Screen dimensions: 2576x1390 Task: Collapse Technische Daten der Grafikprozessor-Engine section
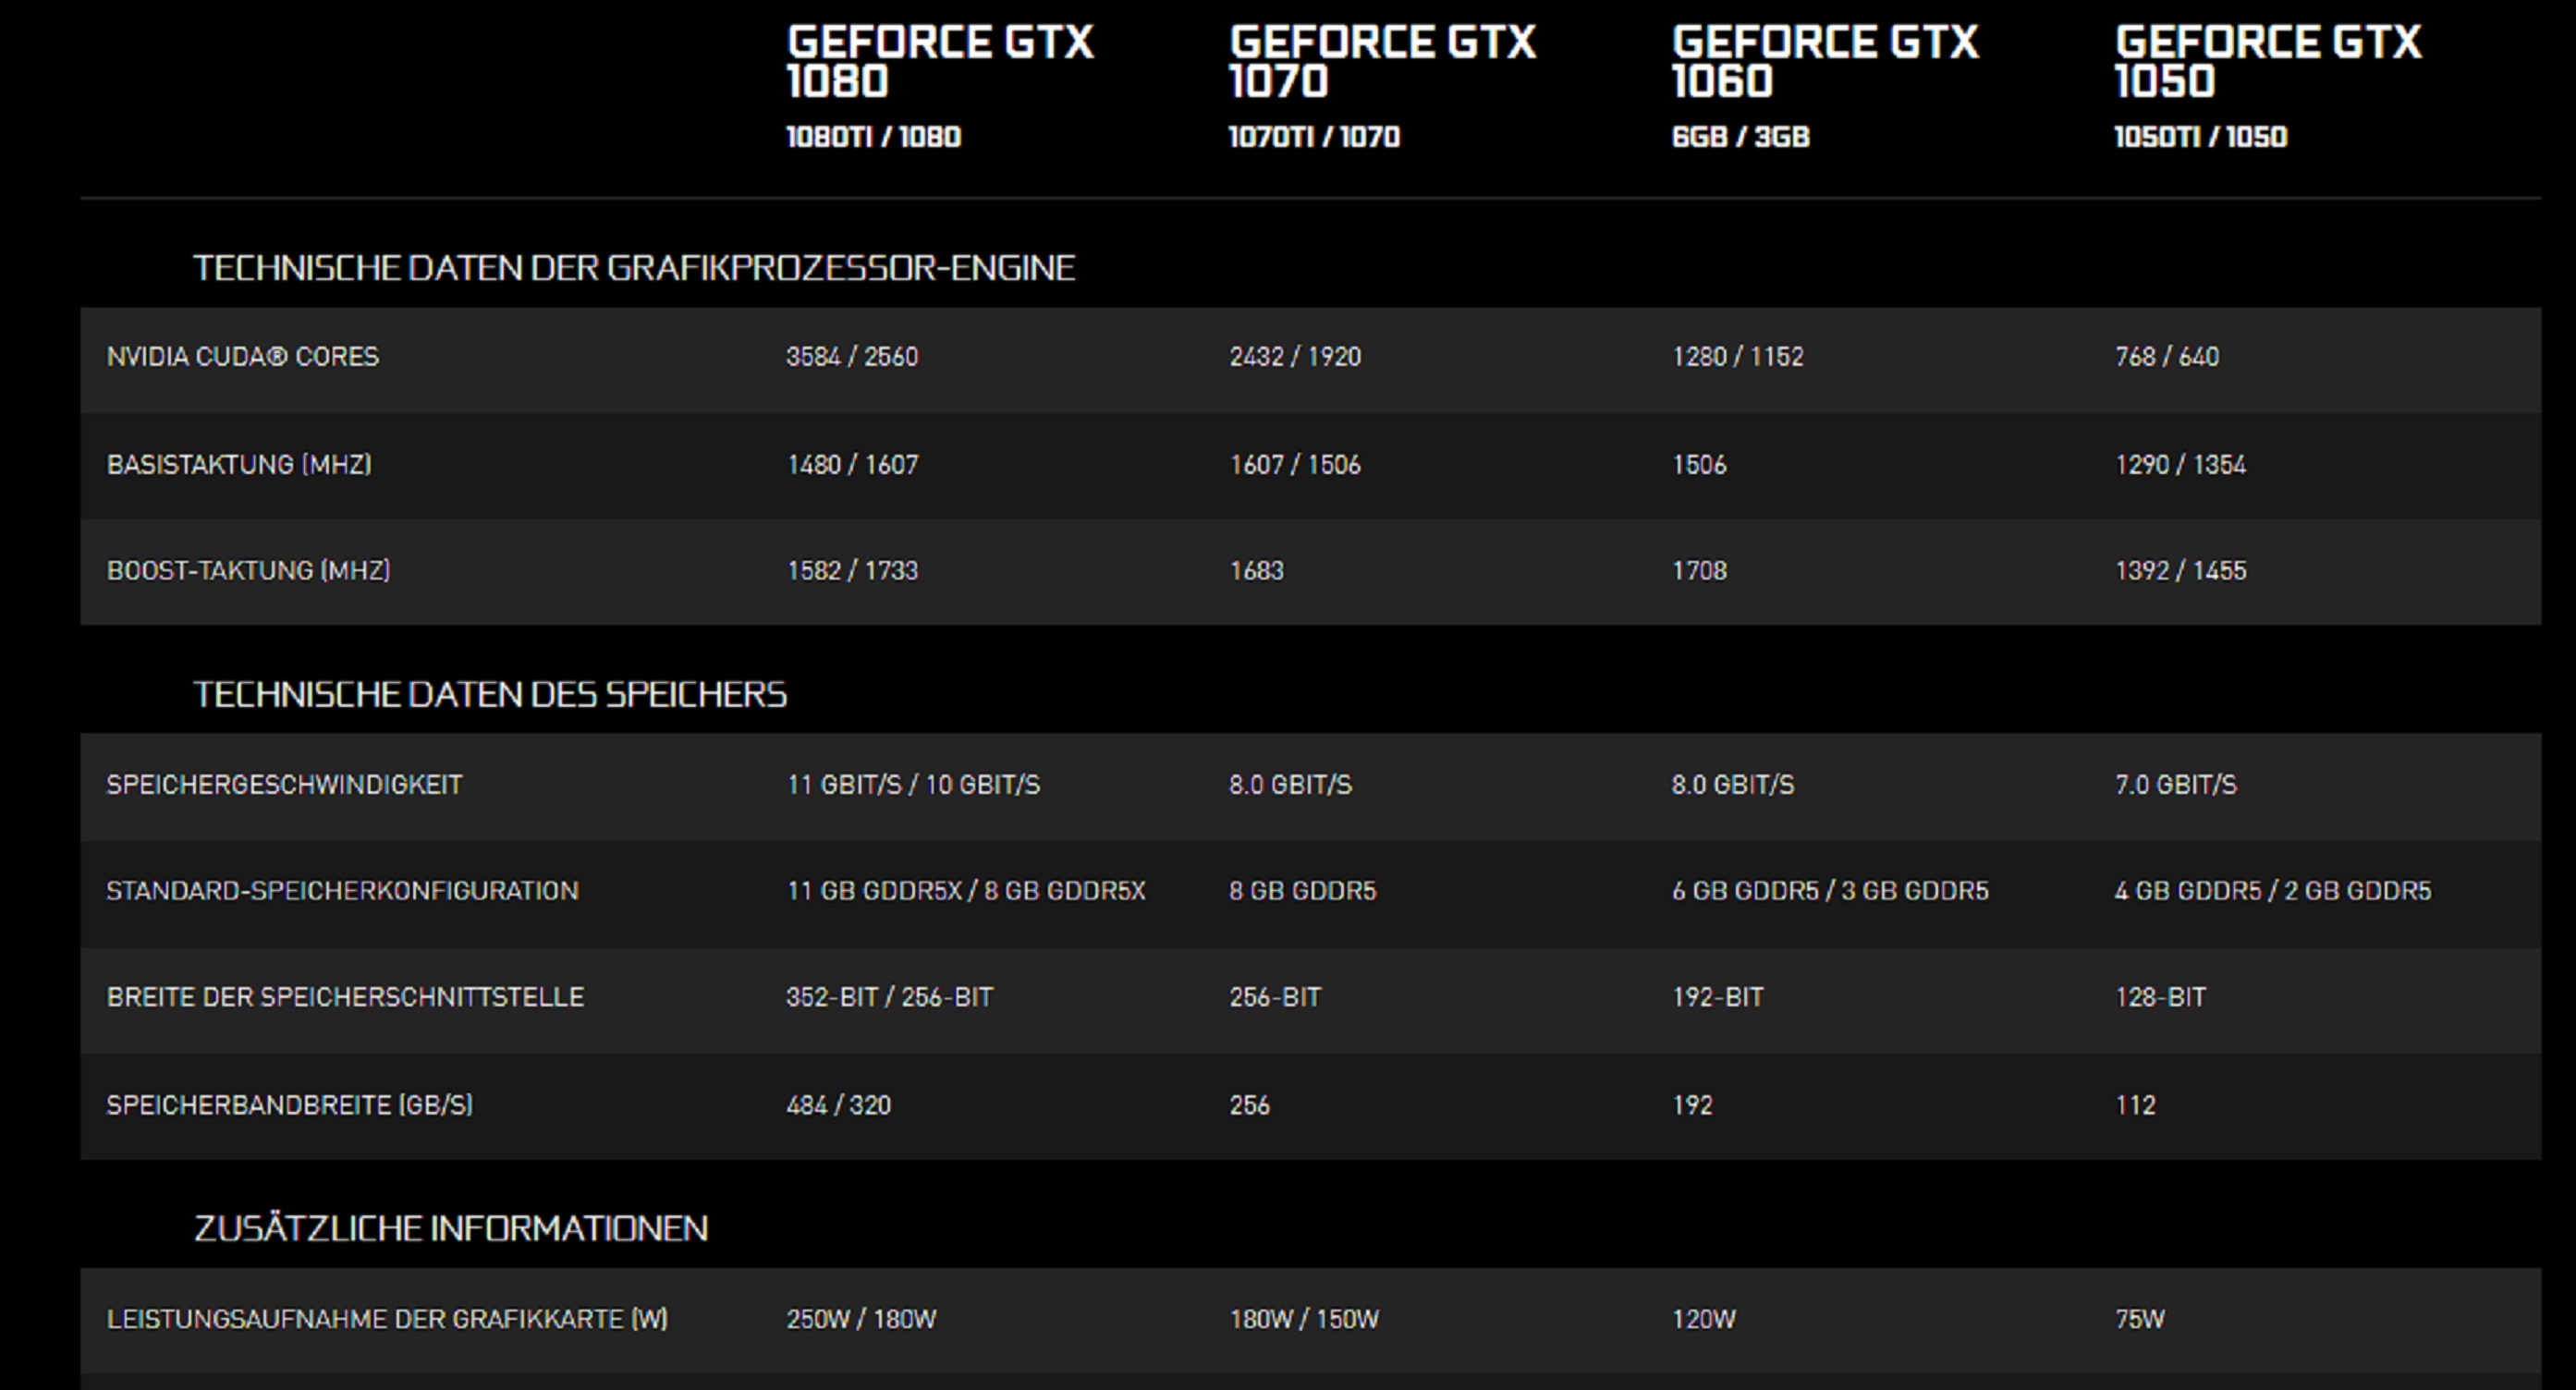tap(634, 268)
